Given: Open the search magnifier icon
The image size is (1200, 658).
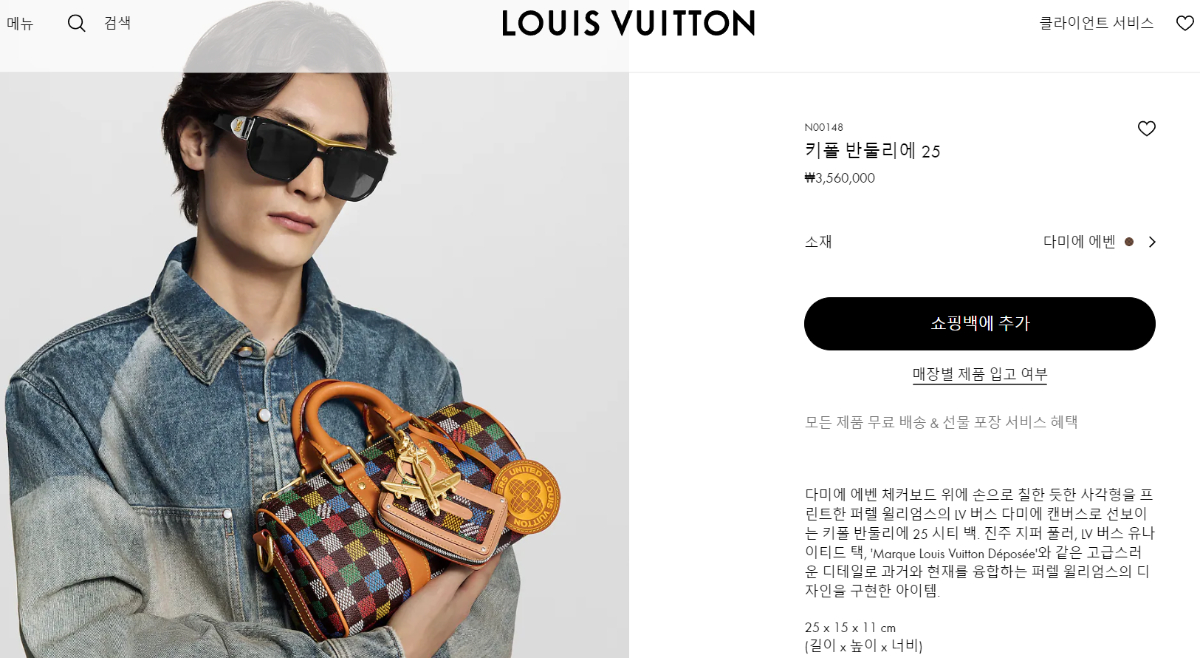Looking at the screenshot, I should coord(77,23).
